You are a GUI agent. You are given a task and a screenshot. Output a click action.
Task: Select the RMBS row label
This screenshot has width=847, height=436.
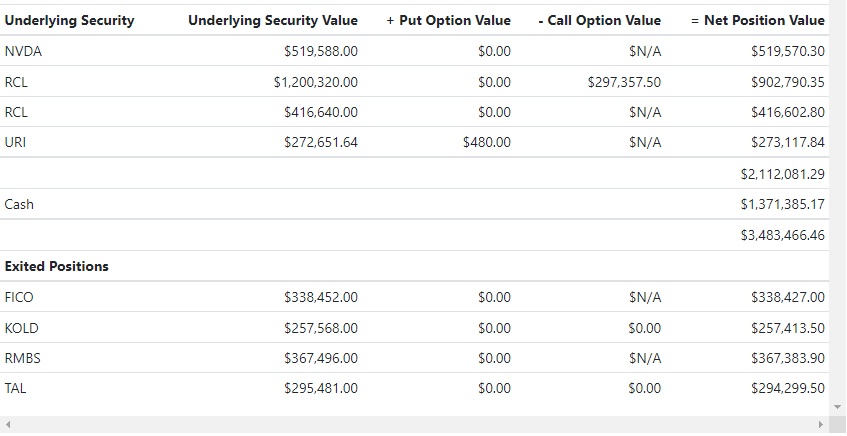tap(22, 357)
